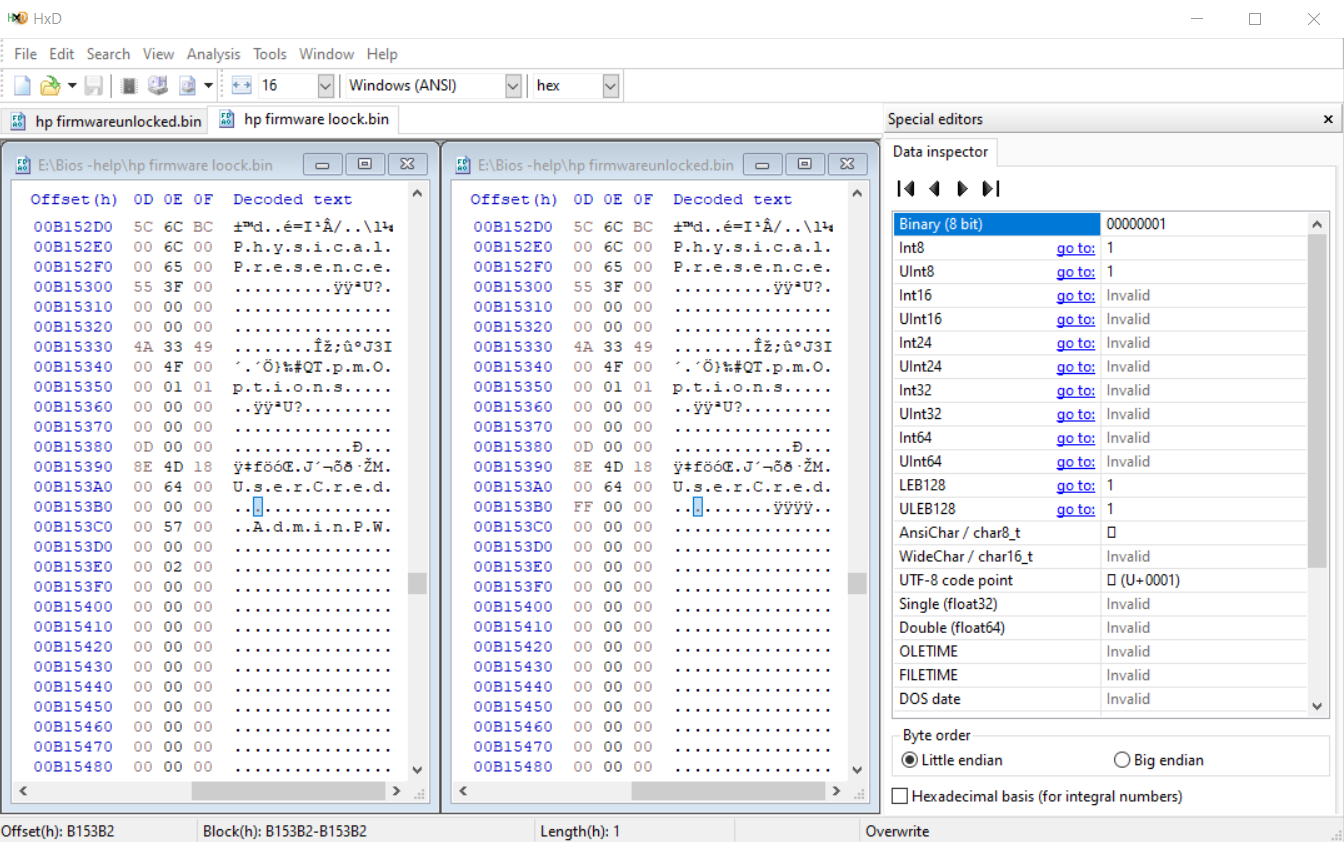Select Little endian byte order
The height and width of the screenshot is (842, 1344).
pos(909,760)
